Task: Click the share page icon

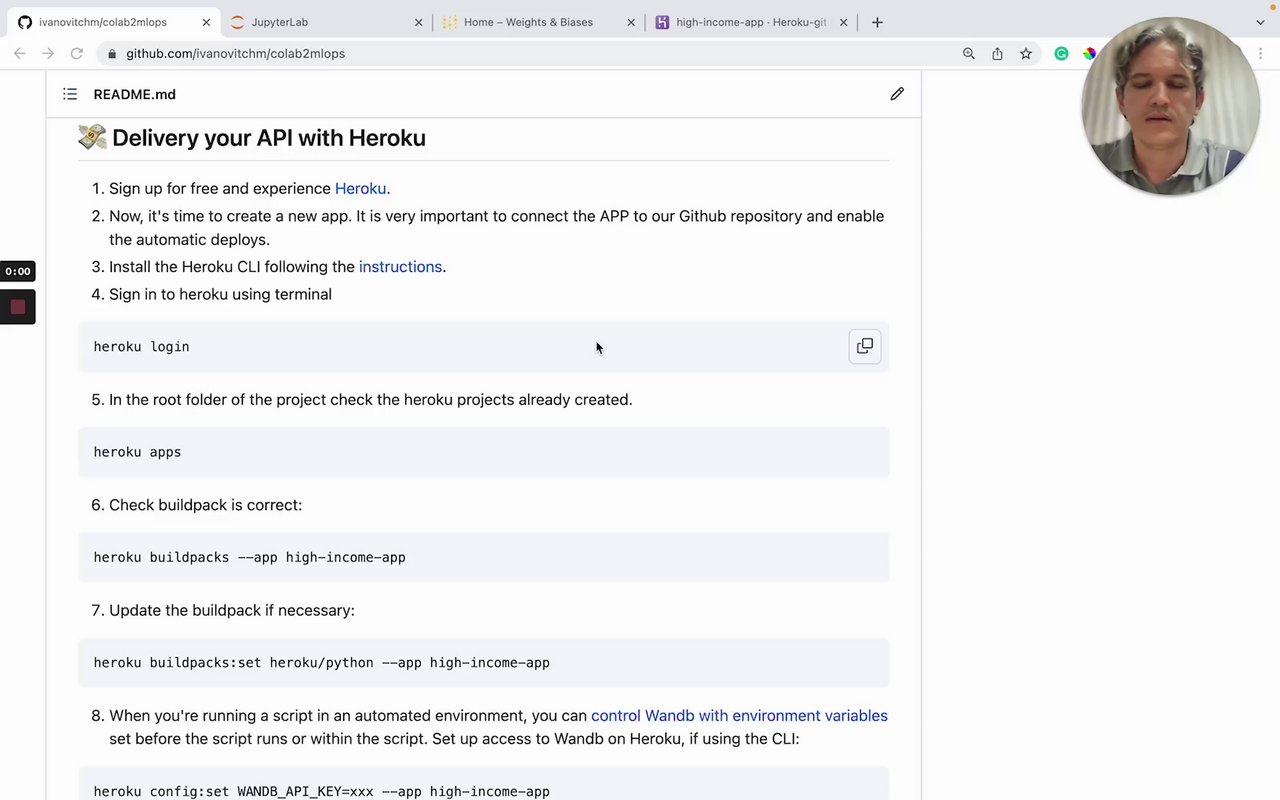Action: point(997,54)
